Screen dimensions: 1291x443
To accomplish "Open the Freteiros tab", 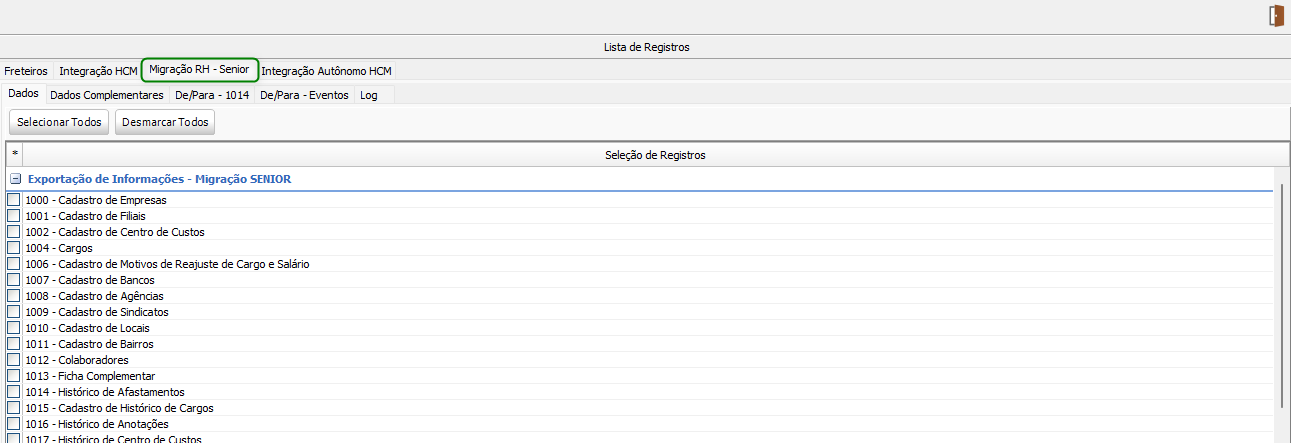I will point(26,71).
